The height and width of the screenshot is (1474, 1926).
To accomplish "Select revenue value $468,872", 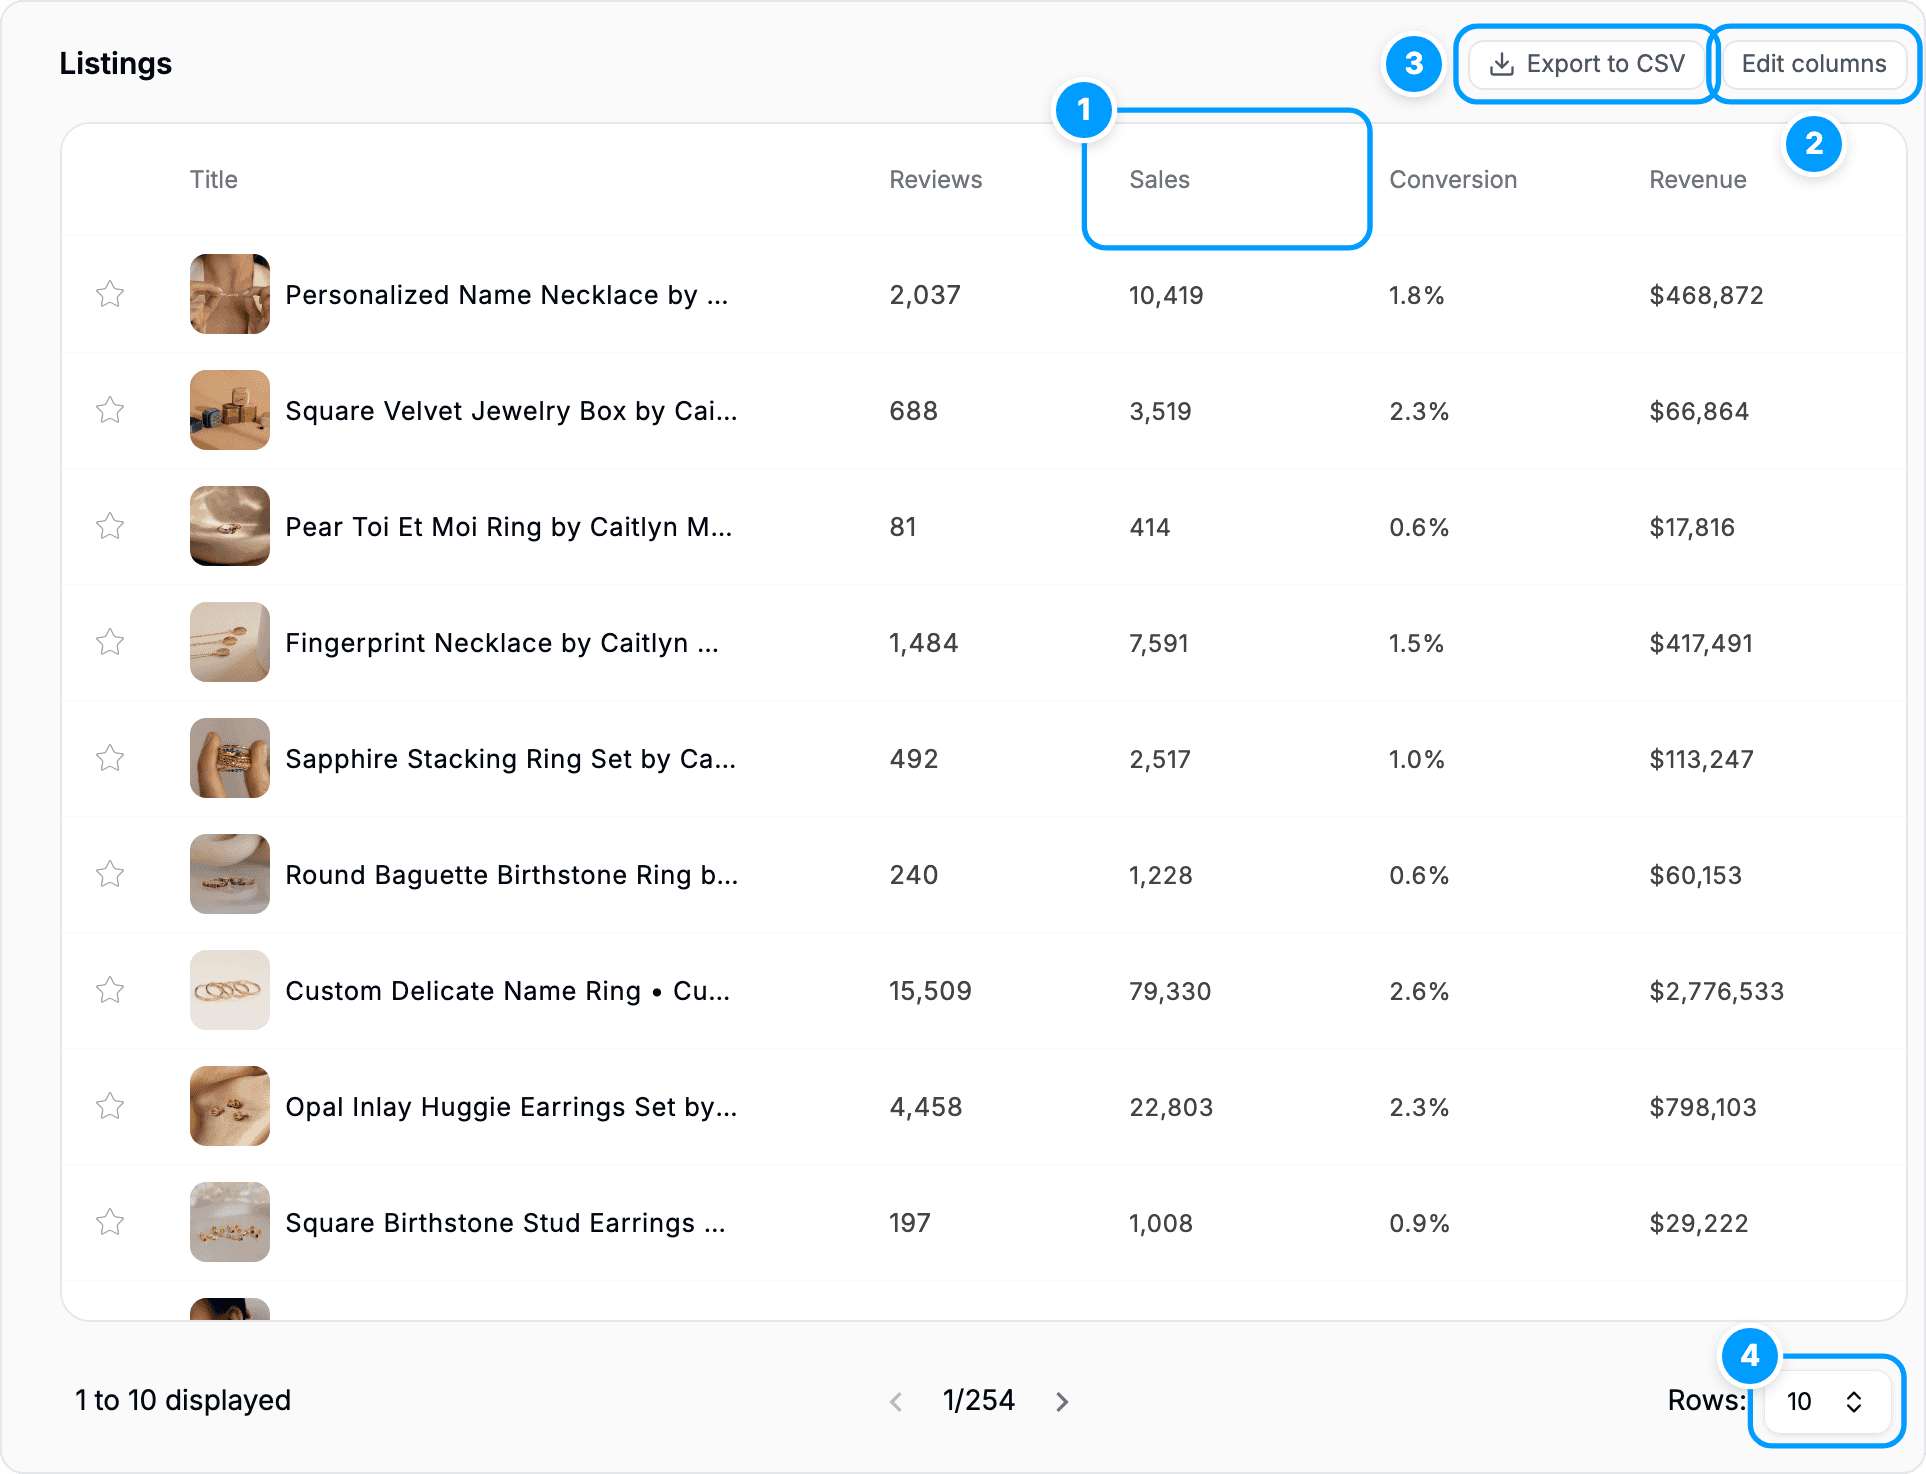I will tap(1707, 295).
